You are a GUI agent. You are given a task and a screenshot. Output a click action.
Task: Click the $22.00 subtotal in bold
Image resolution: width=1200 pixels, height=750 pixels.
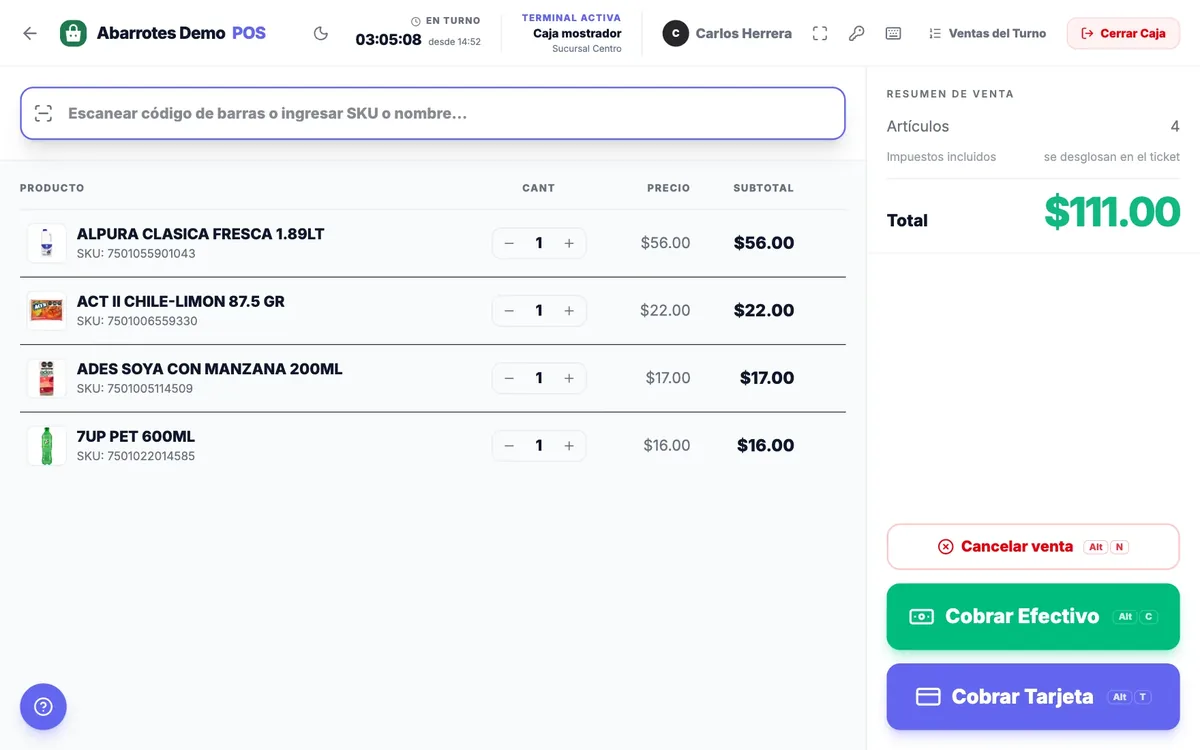[764, 311]
